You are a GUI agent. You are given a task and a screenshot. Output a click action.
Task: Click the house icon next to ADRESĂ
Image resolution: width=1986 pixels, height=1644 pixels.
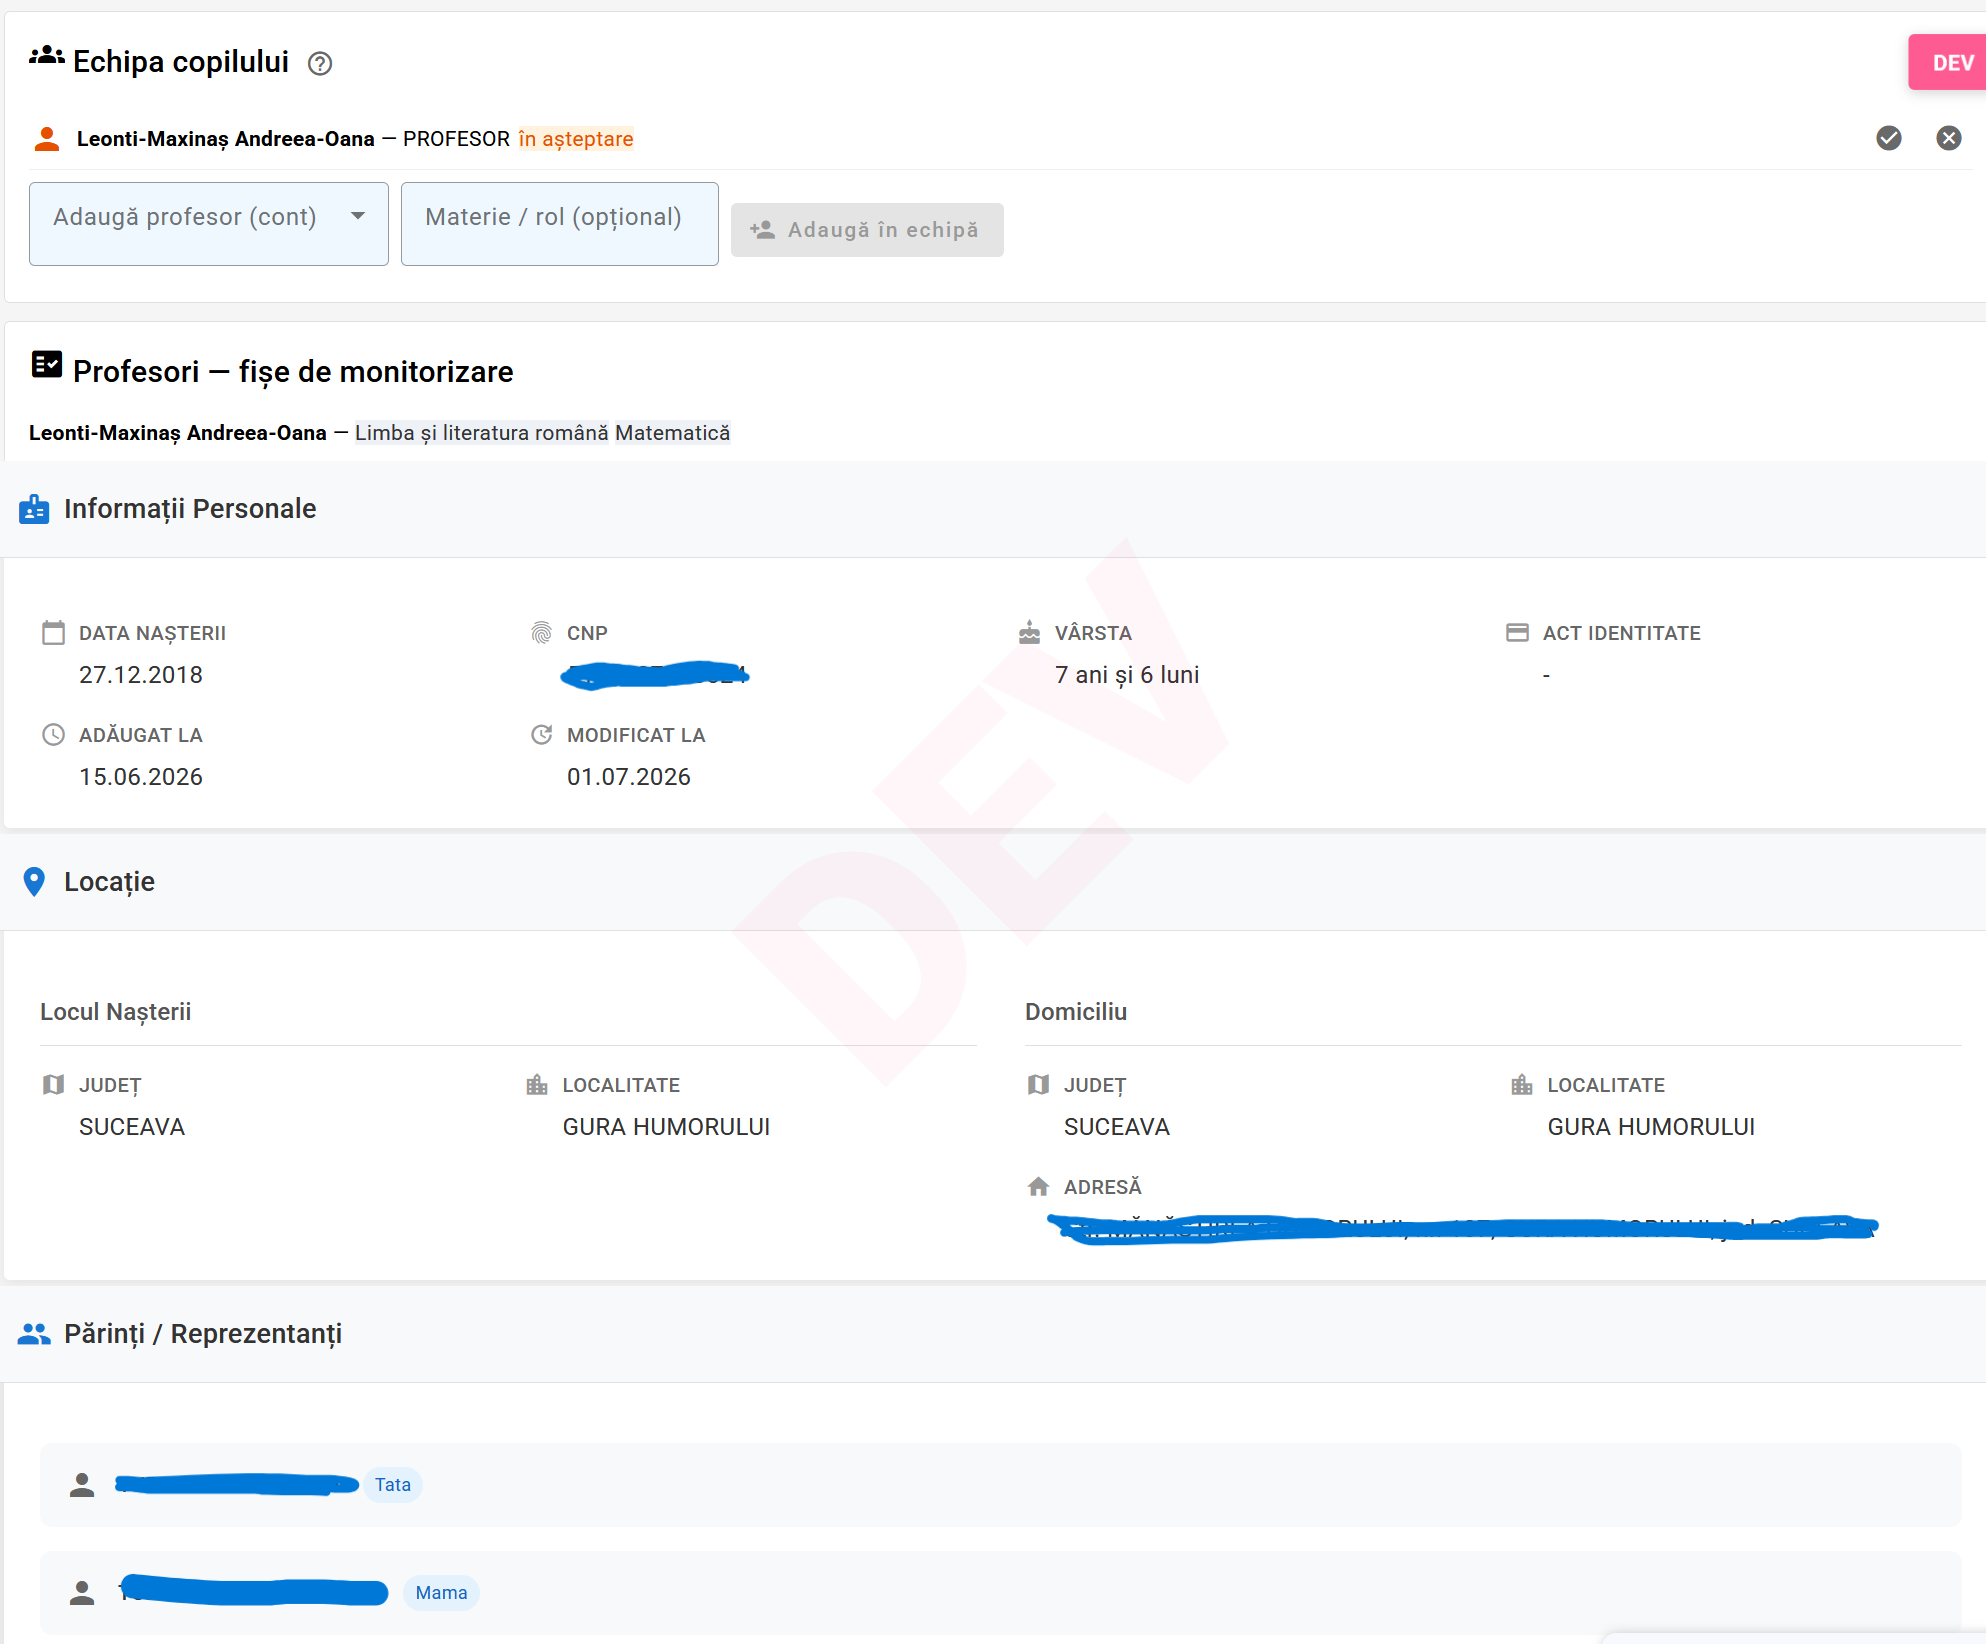pyautogui.click(x=1038, y=1187)
